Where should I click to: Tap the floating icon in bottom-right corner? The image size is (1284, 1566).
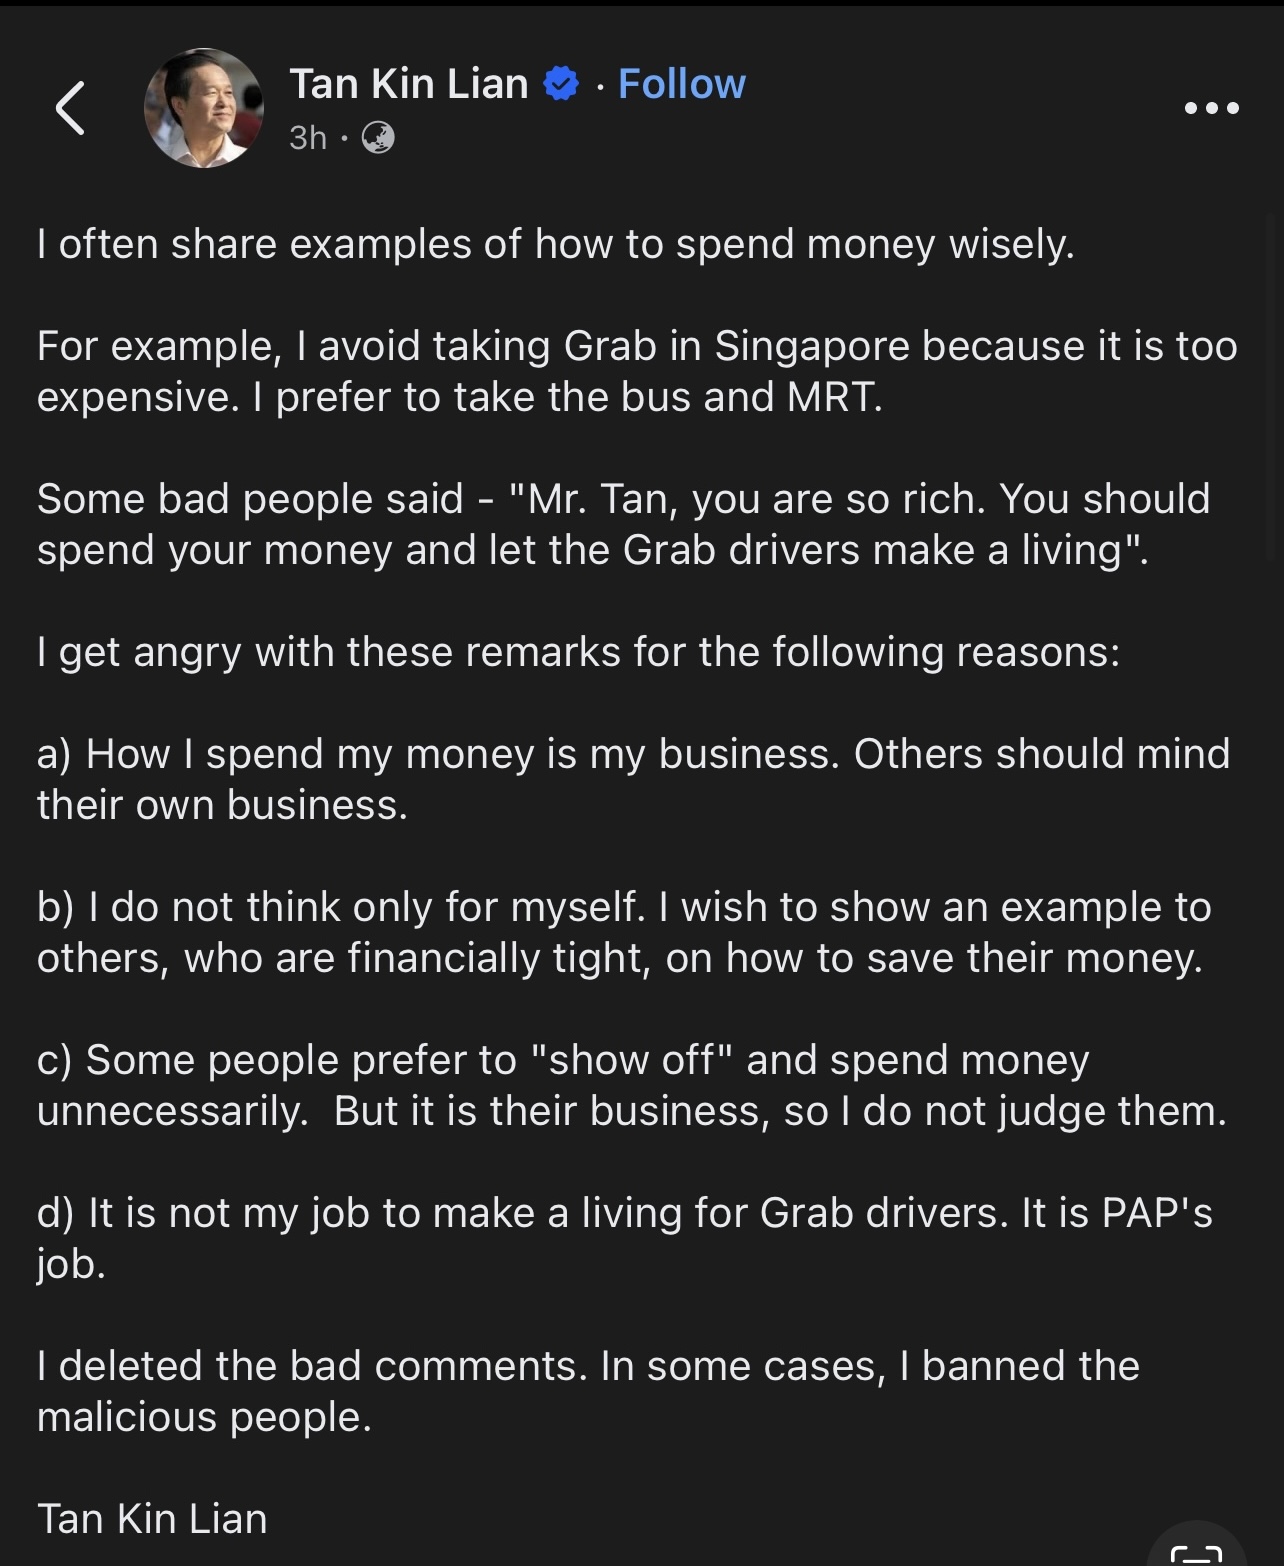[1196, 1548]
